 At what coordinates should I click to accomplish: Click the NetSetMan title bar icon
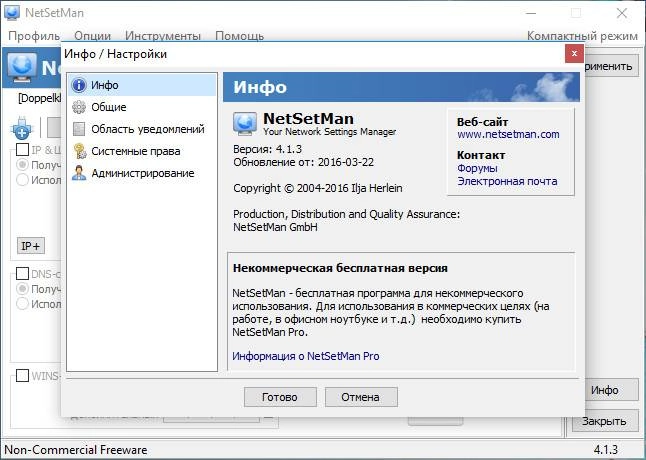point(12,12)
